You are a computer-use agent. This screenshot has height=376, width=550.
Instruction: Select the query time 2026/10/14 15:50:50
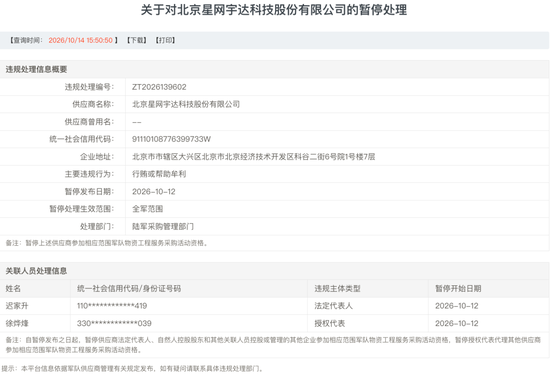click(80, 40)
